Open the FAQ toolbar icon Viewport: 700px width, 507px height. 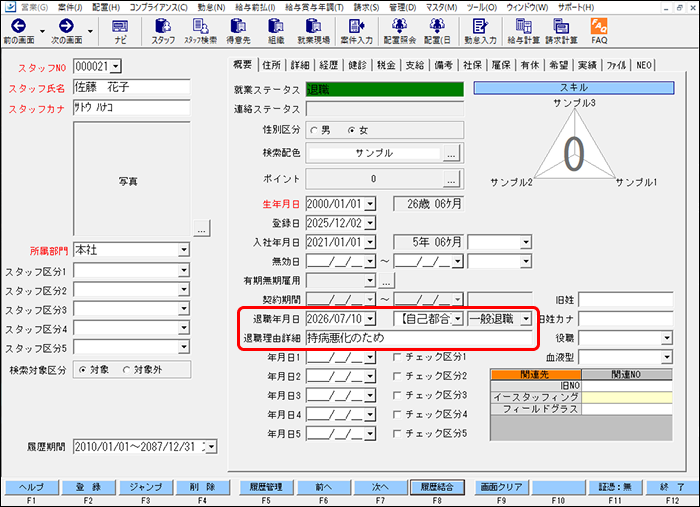599,31
